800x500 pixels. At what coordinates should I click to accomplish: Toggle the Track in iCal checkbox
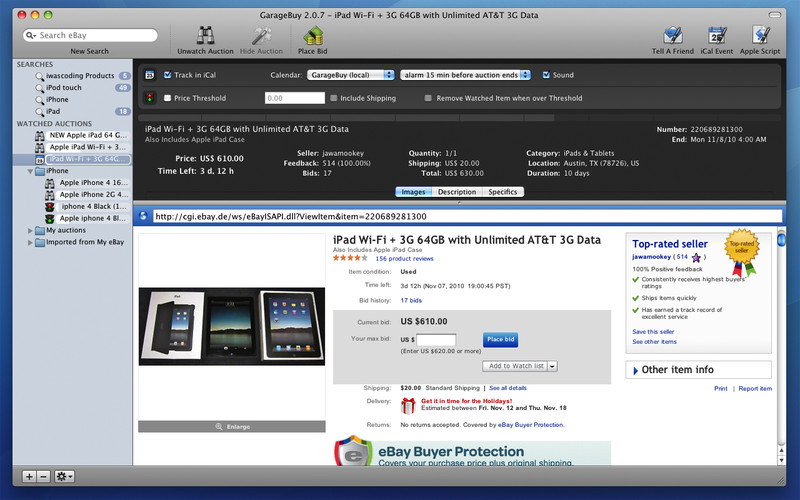click(168, 75)
